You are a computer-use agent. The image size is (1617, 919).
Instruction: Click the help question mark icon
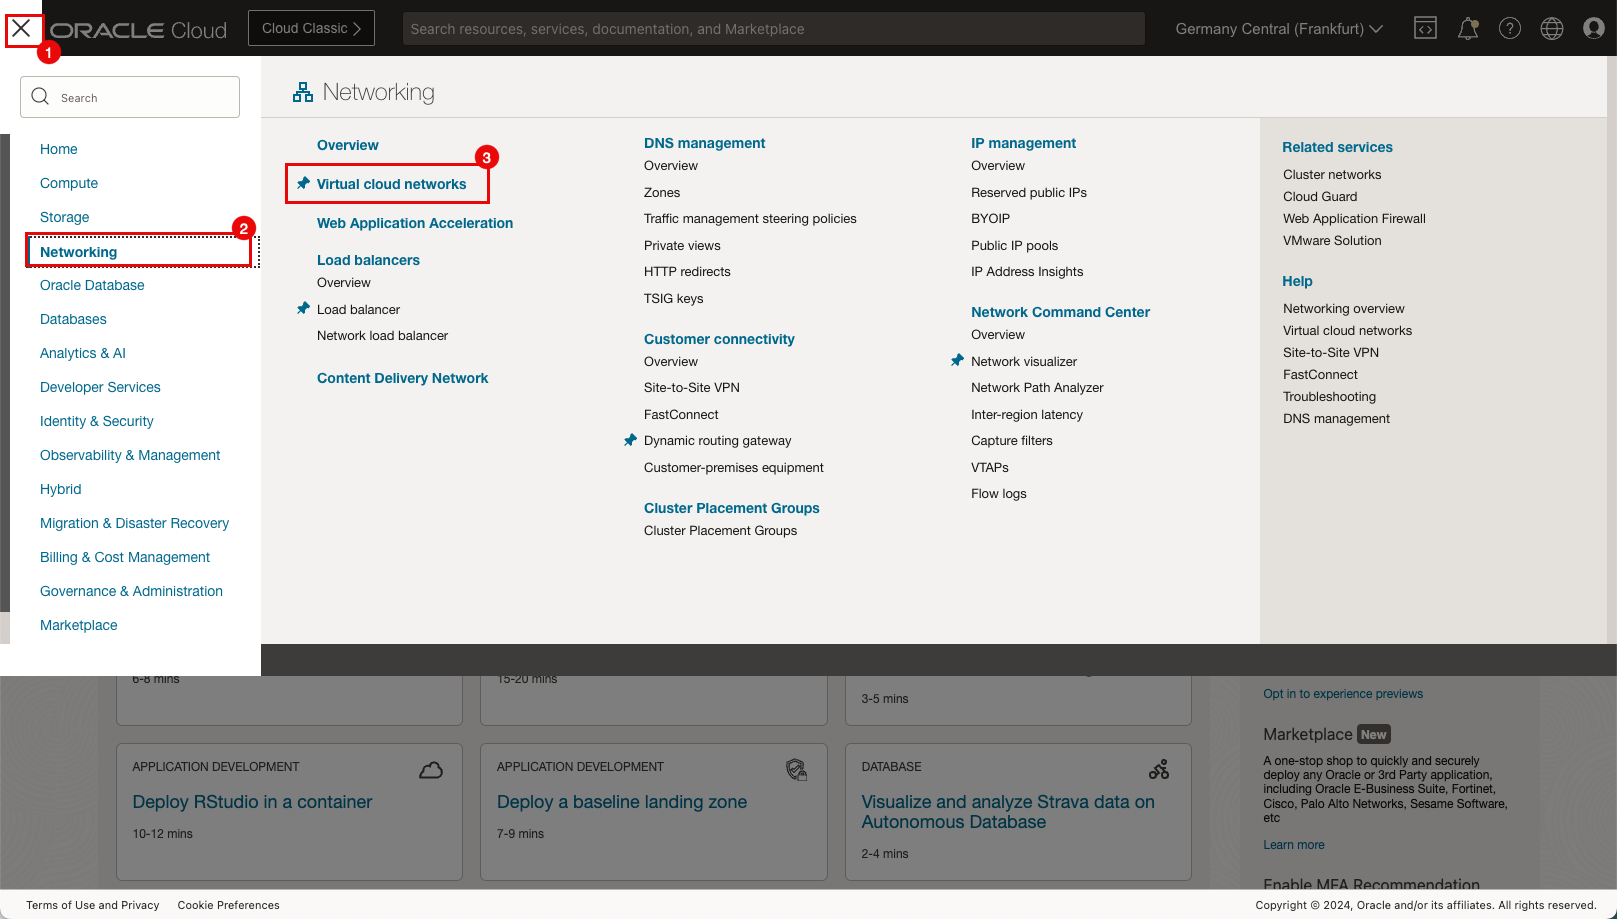[1509, 29]
